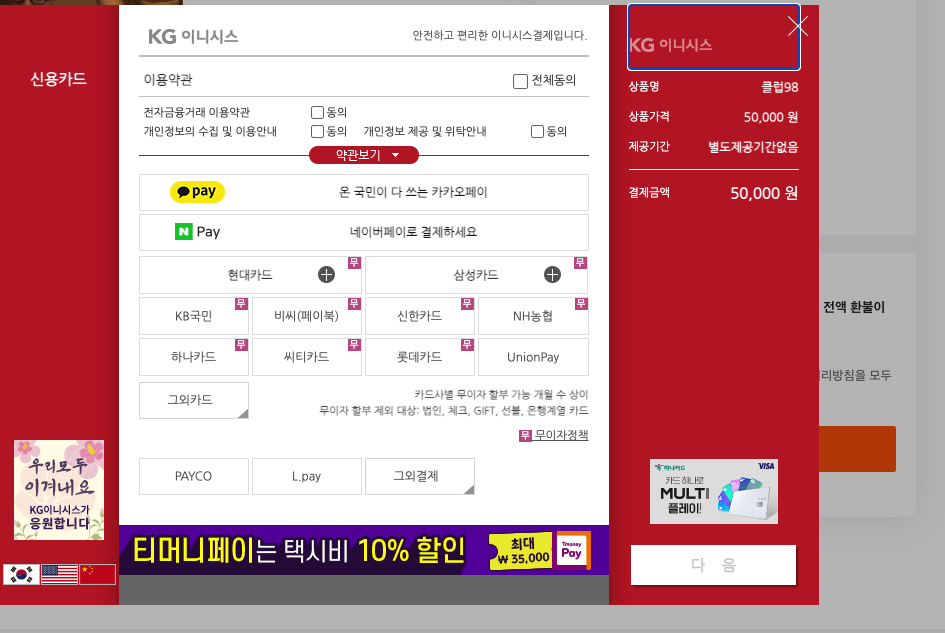
Task: Click the green Naver N logo
Action: click(183, 231)
